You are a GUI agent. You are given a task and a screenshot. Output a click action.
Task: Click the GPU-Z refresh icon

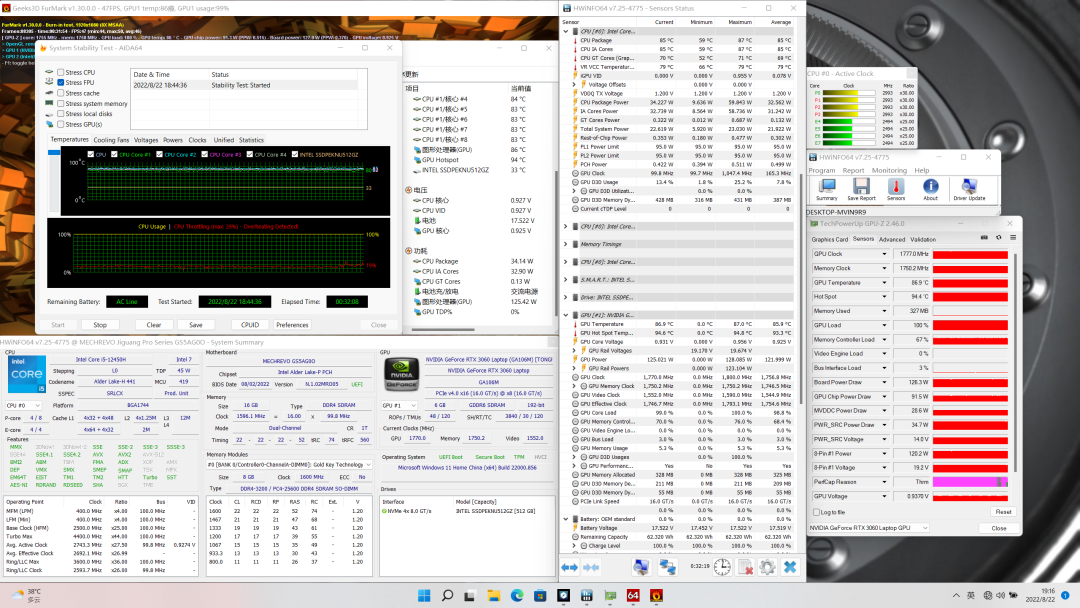(997, 238)
